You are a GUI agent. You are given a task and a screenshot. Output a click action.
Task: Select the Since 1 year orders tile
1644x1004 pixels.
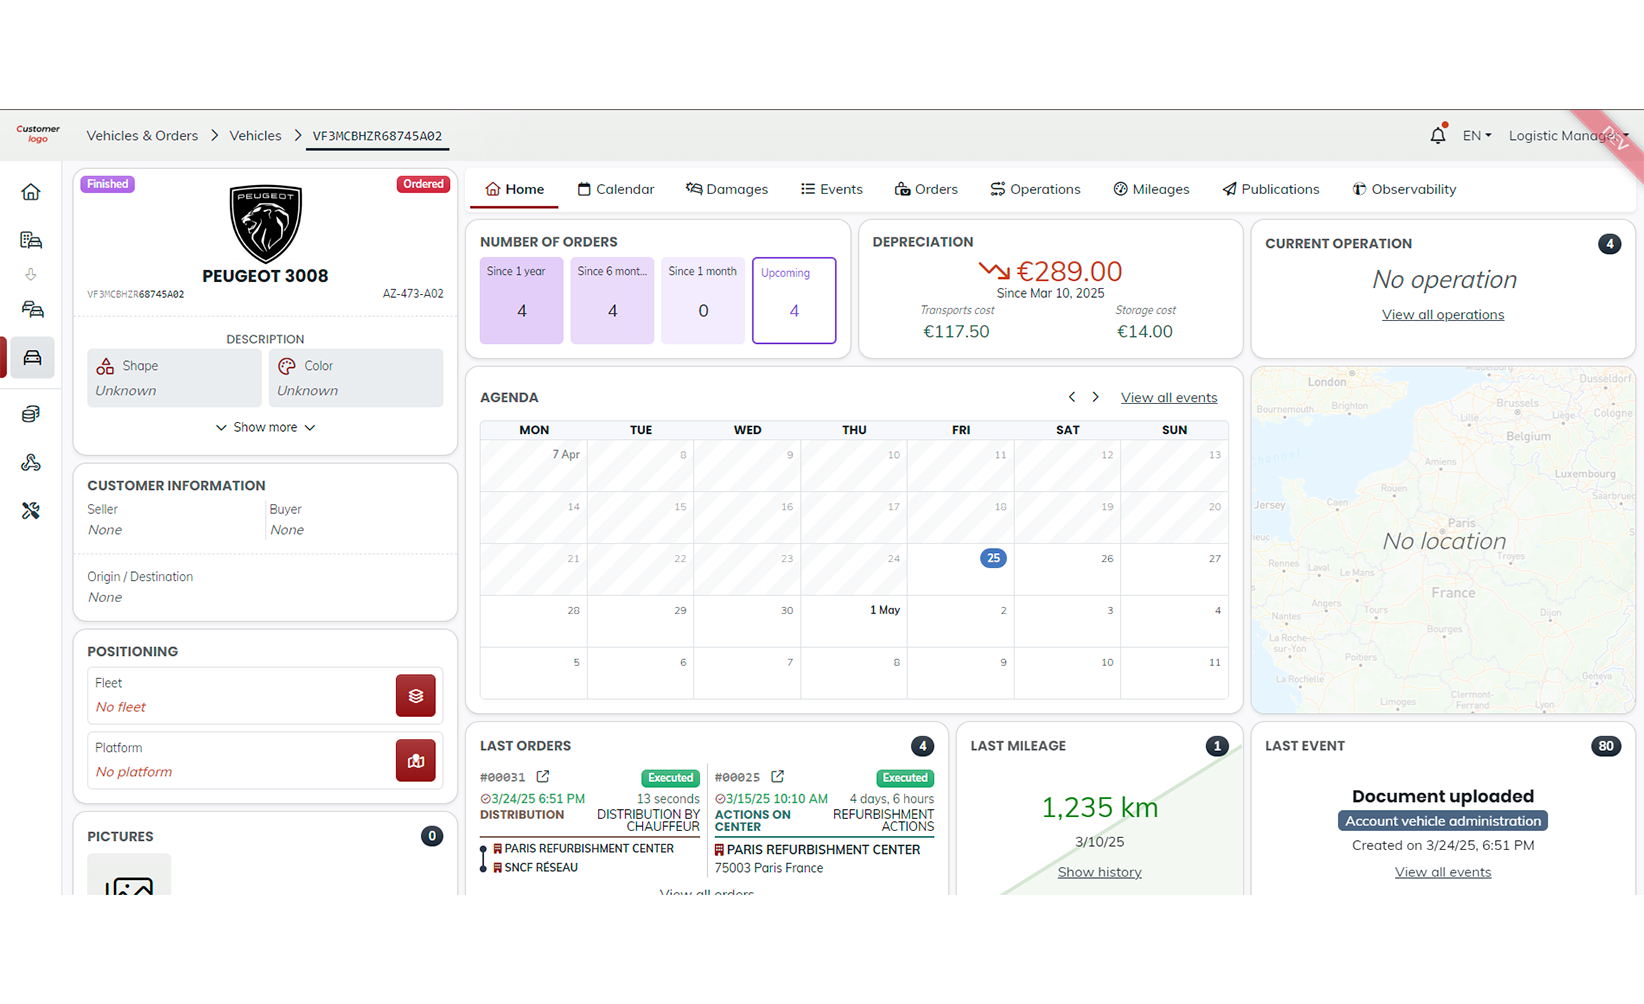(521, 301)
